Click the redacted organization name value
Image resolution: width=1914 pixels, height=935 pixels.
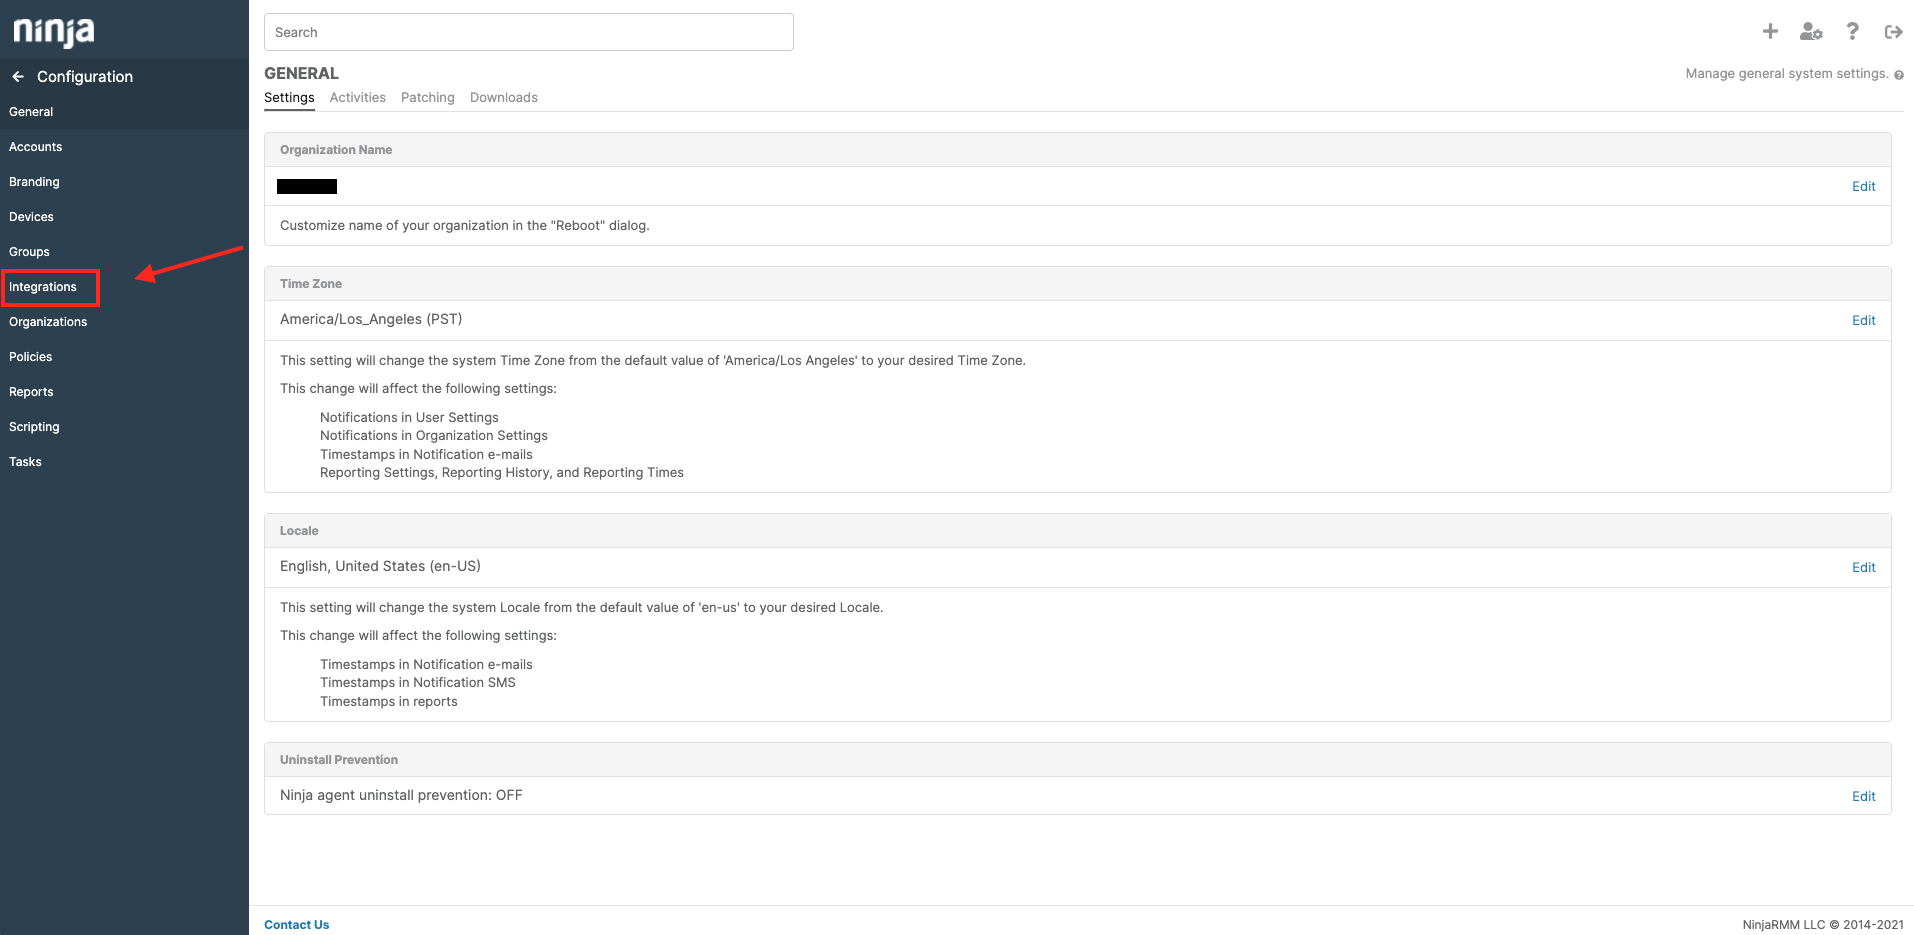pyautogui.click(x=307, y=187)
